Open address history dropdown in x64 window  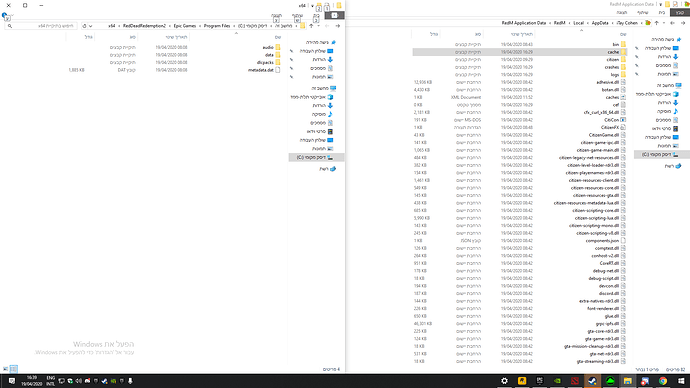(91, 26)
